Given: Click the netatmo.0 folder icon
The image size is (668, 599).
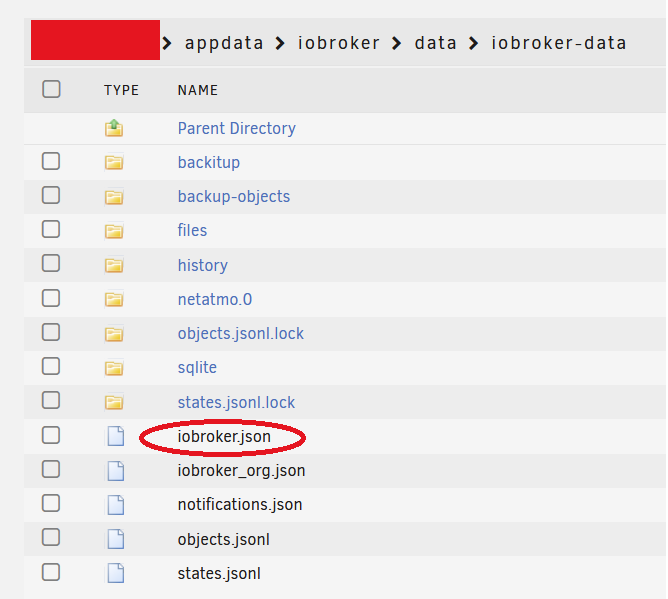Looking at the screenshot, I should (114, 300).
